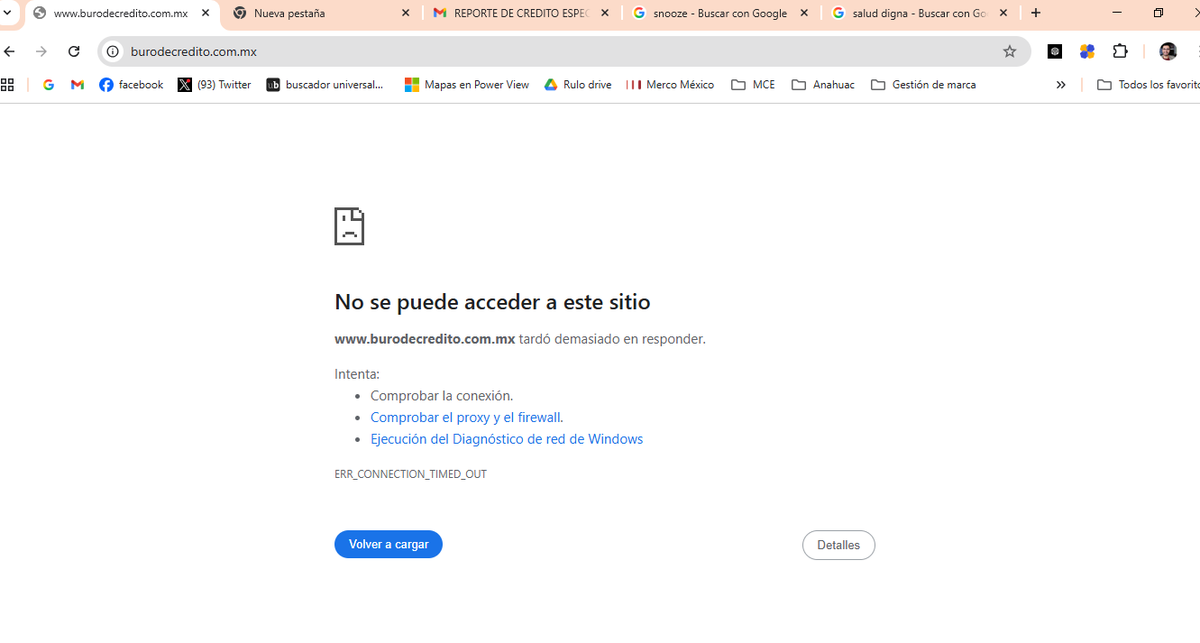Close the salud digna tab

click(x=1004, y=13)
